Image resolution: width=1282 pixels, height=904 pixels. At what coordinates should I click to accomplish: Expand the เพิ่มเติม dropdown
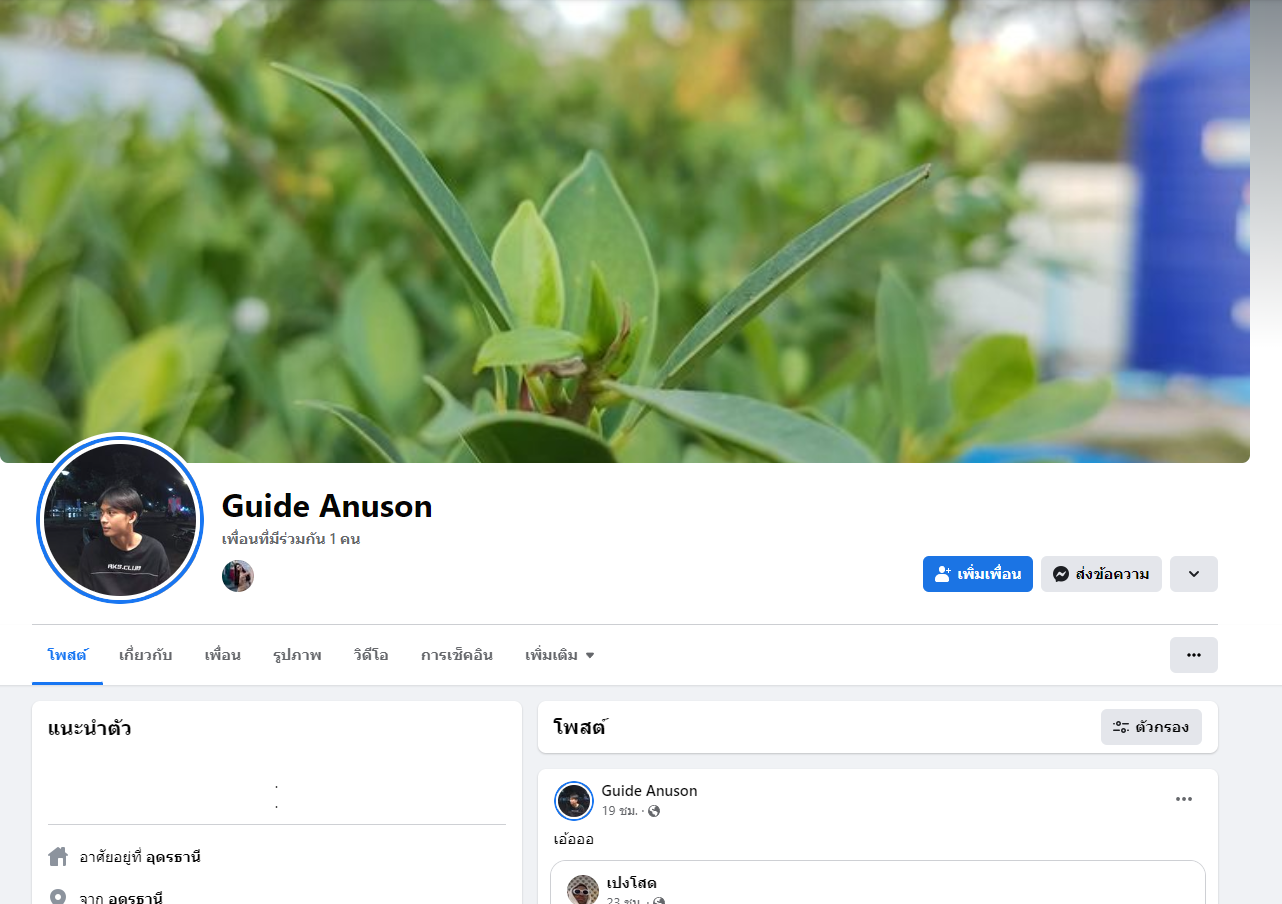point(560,655)
